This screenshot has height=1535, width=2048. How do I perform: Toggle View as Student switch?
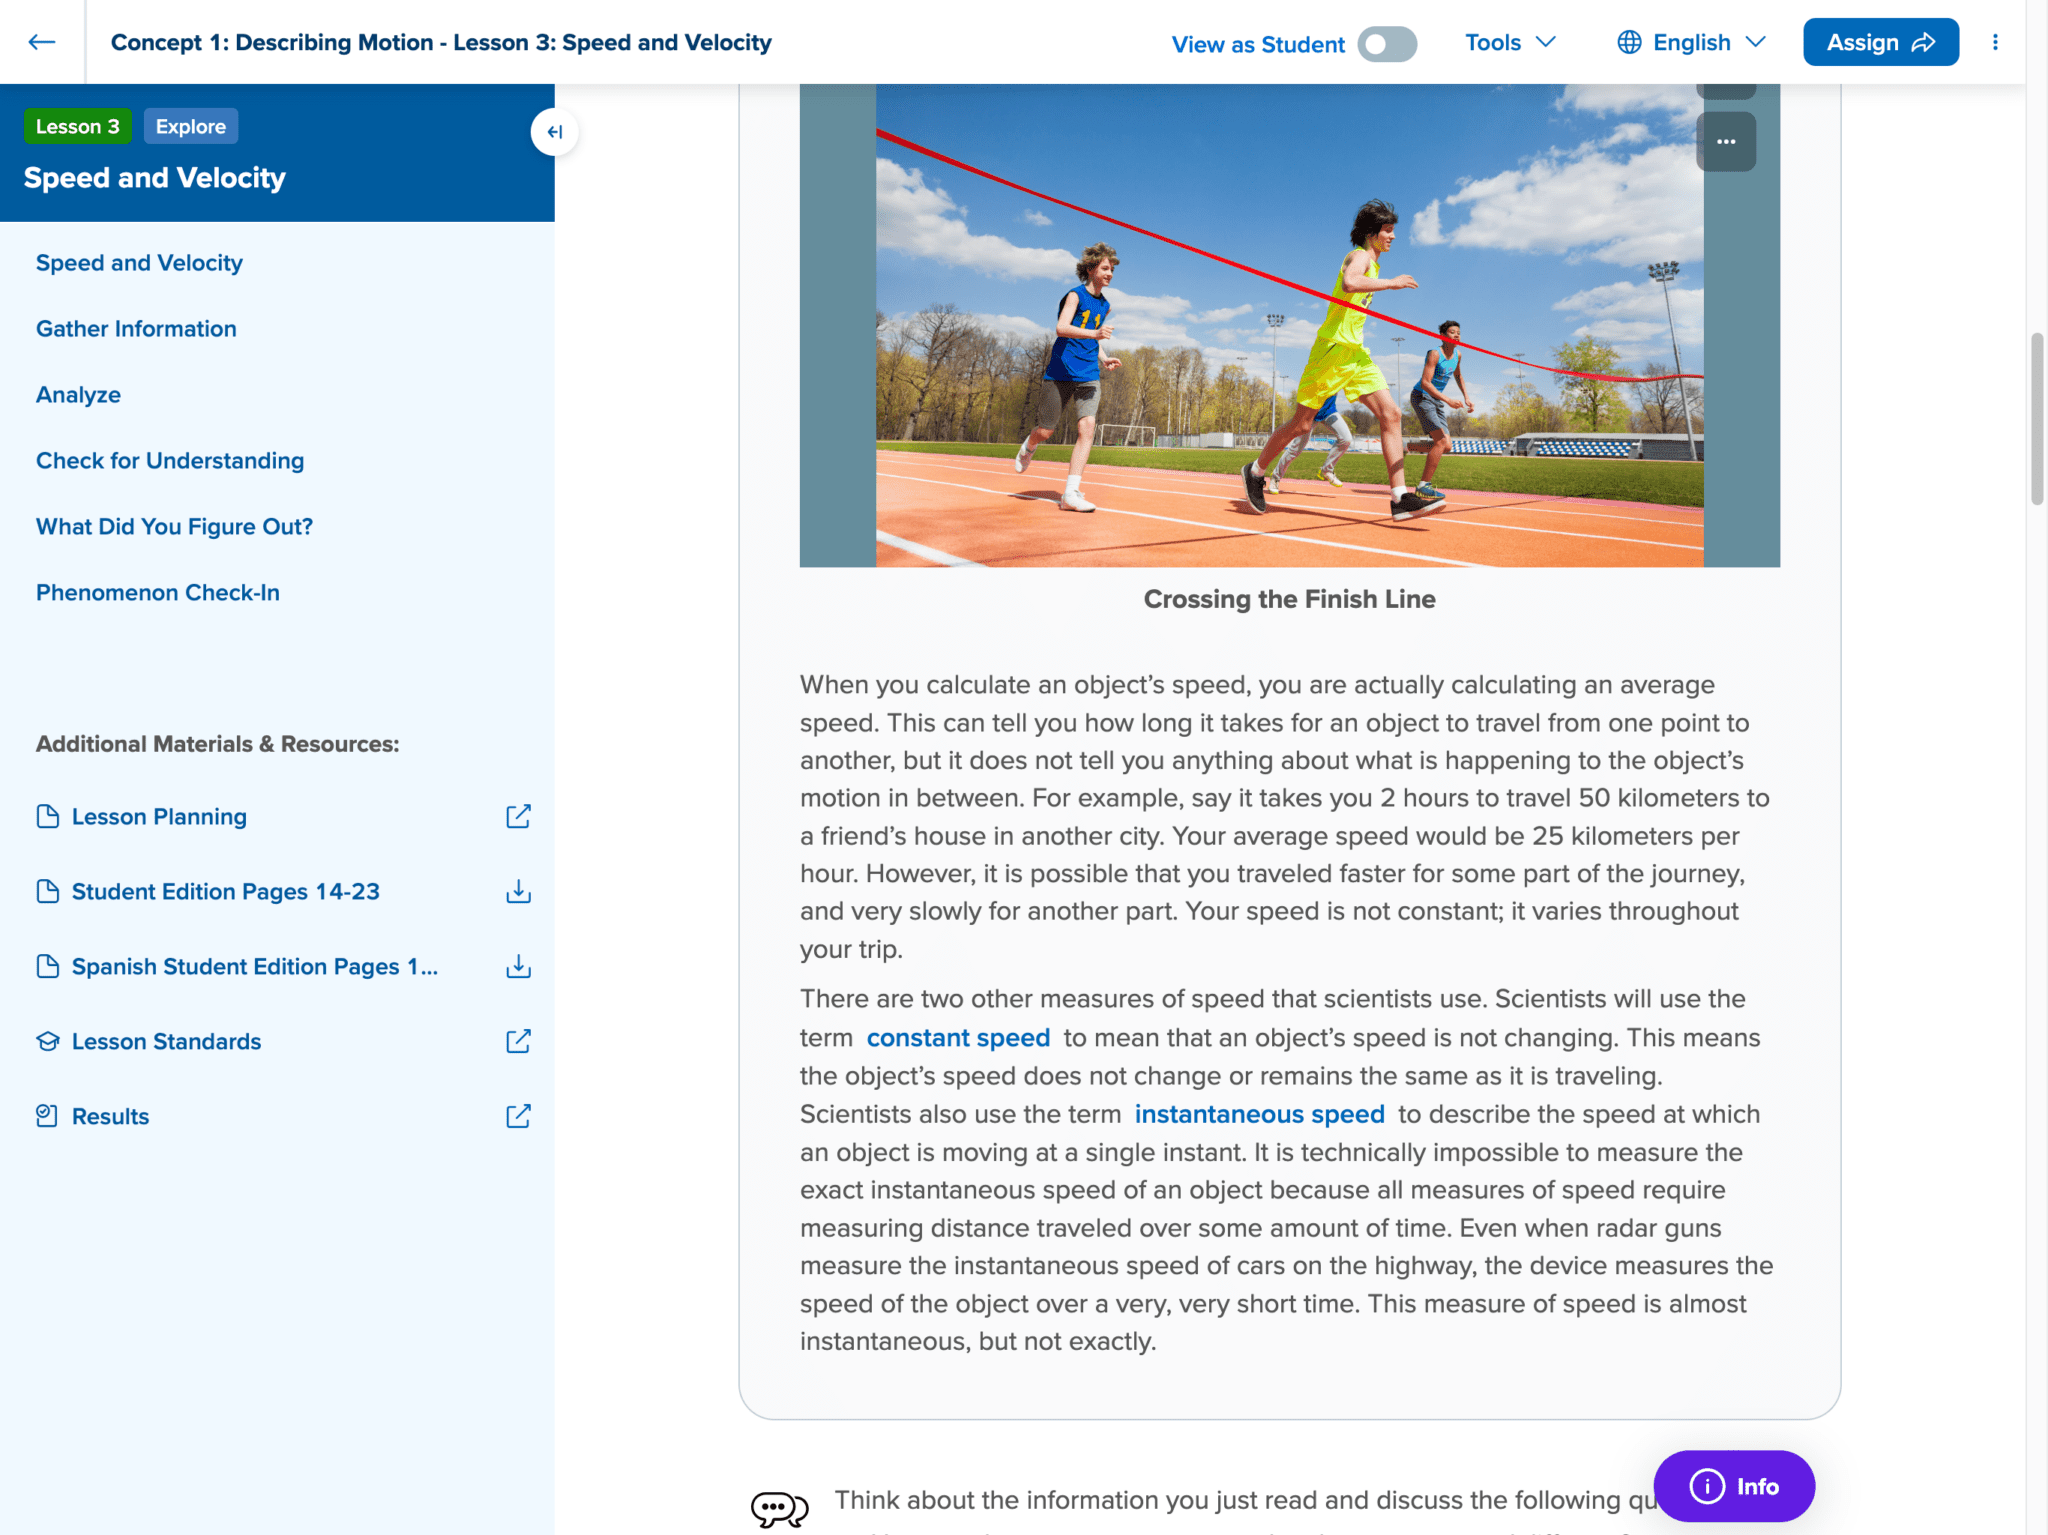pos(1386,44)
